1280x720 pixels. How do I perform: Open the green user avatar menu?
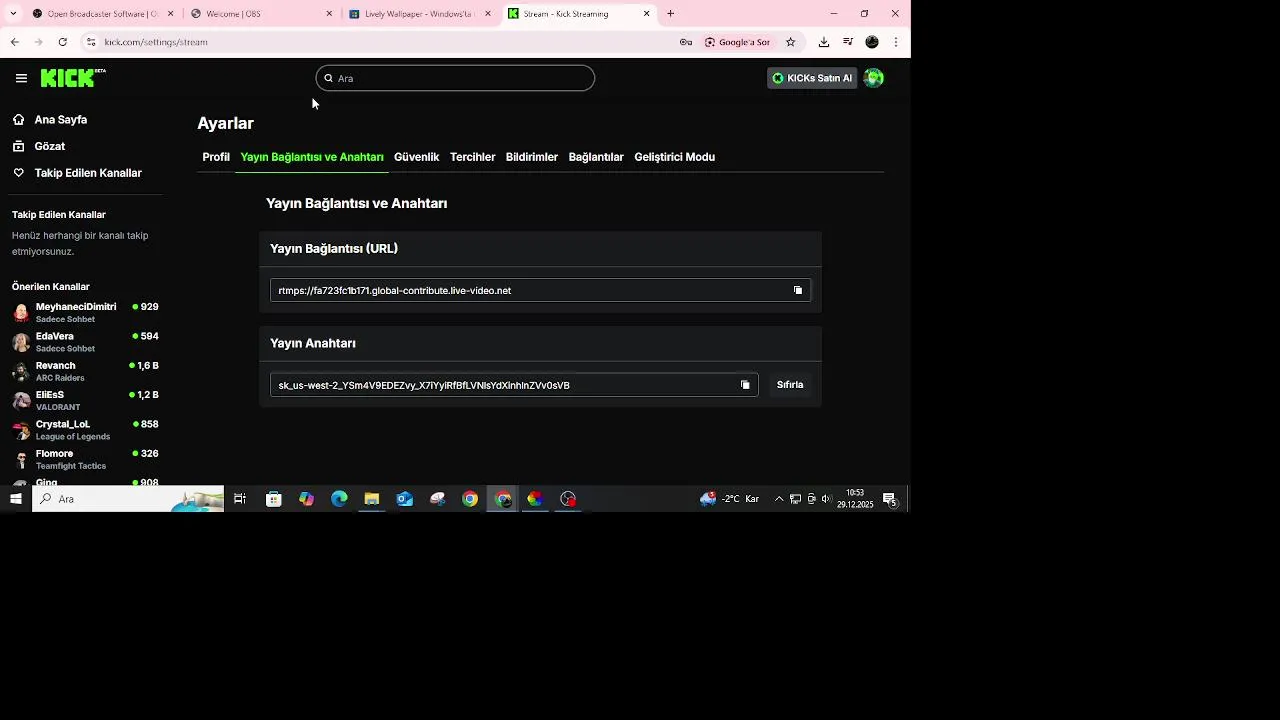(873, 78)
